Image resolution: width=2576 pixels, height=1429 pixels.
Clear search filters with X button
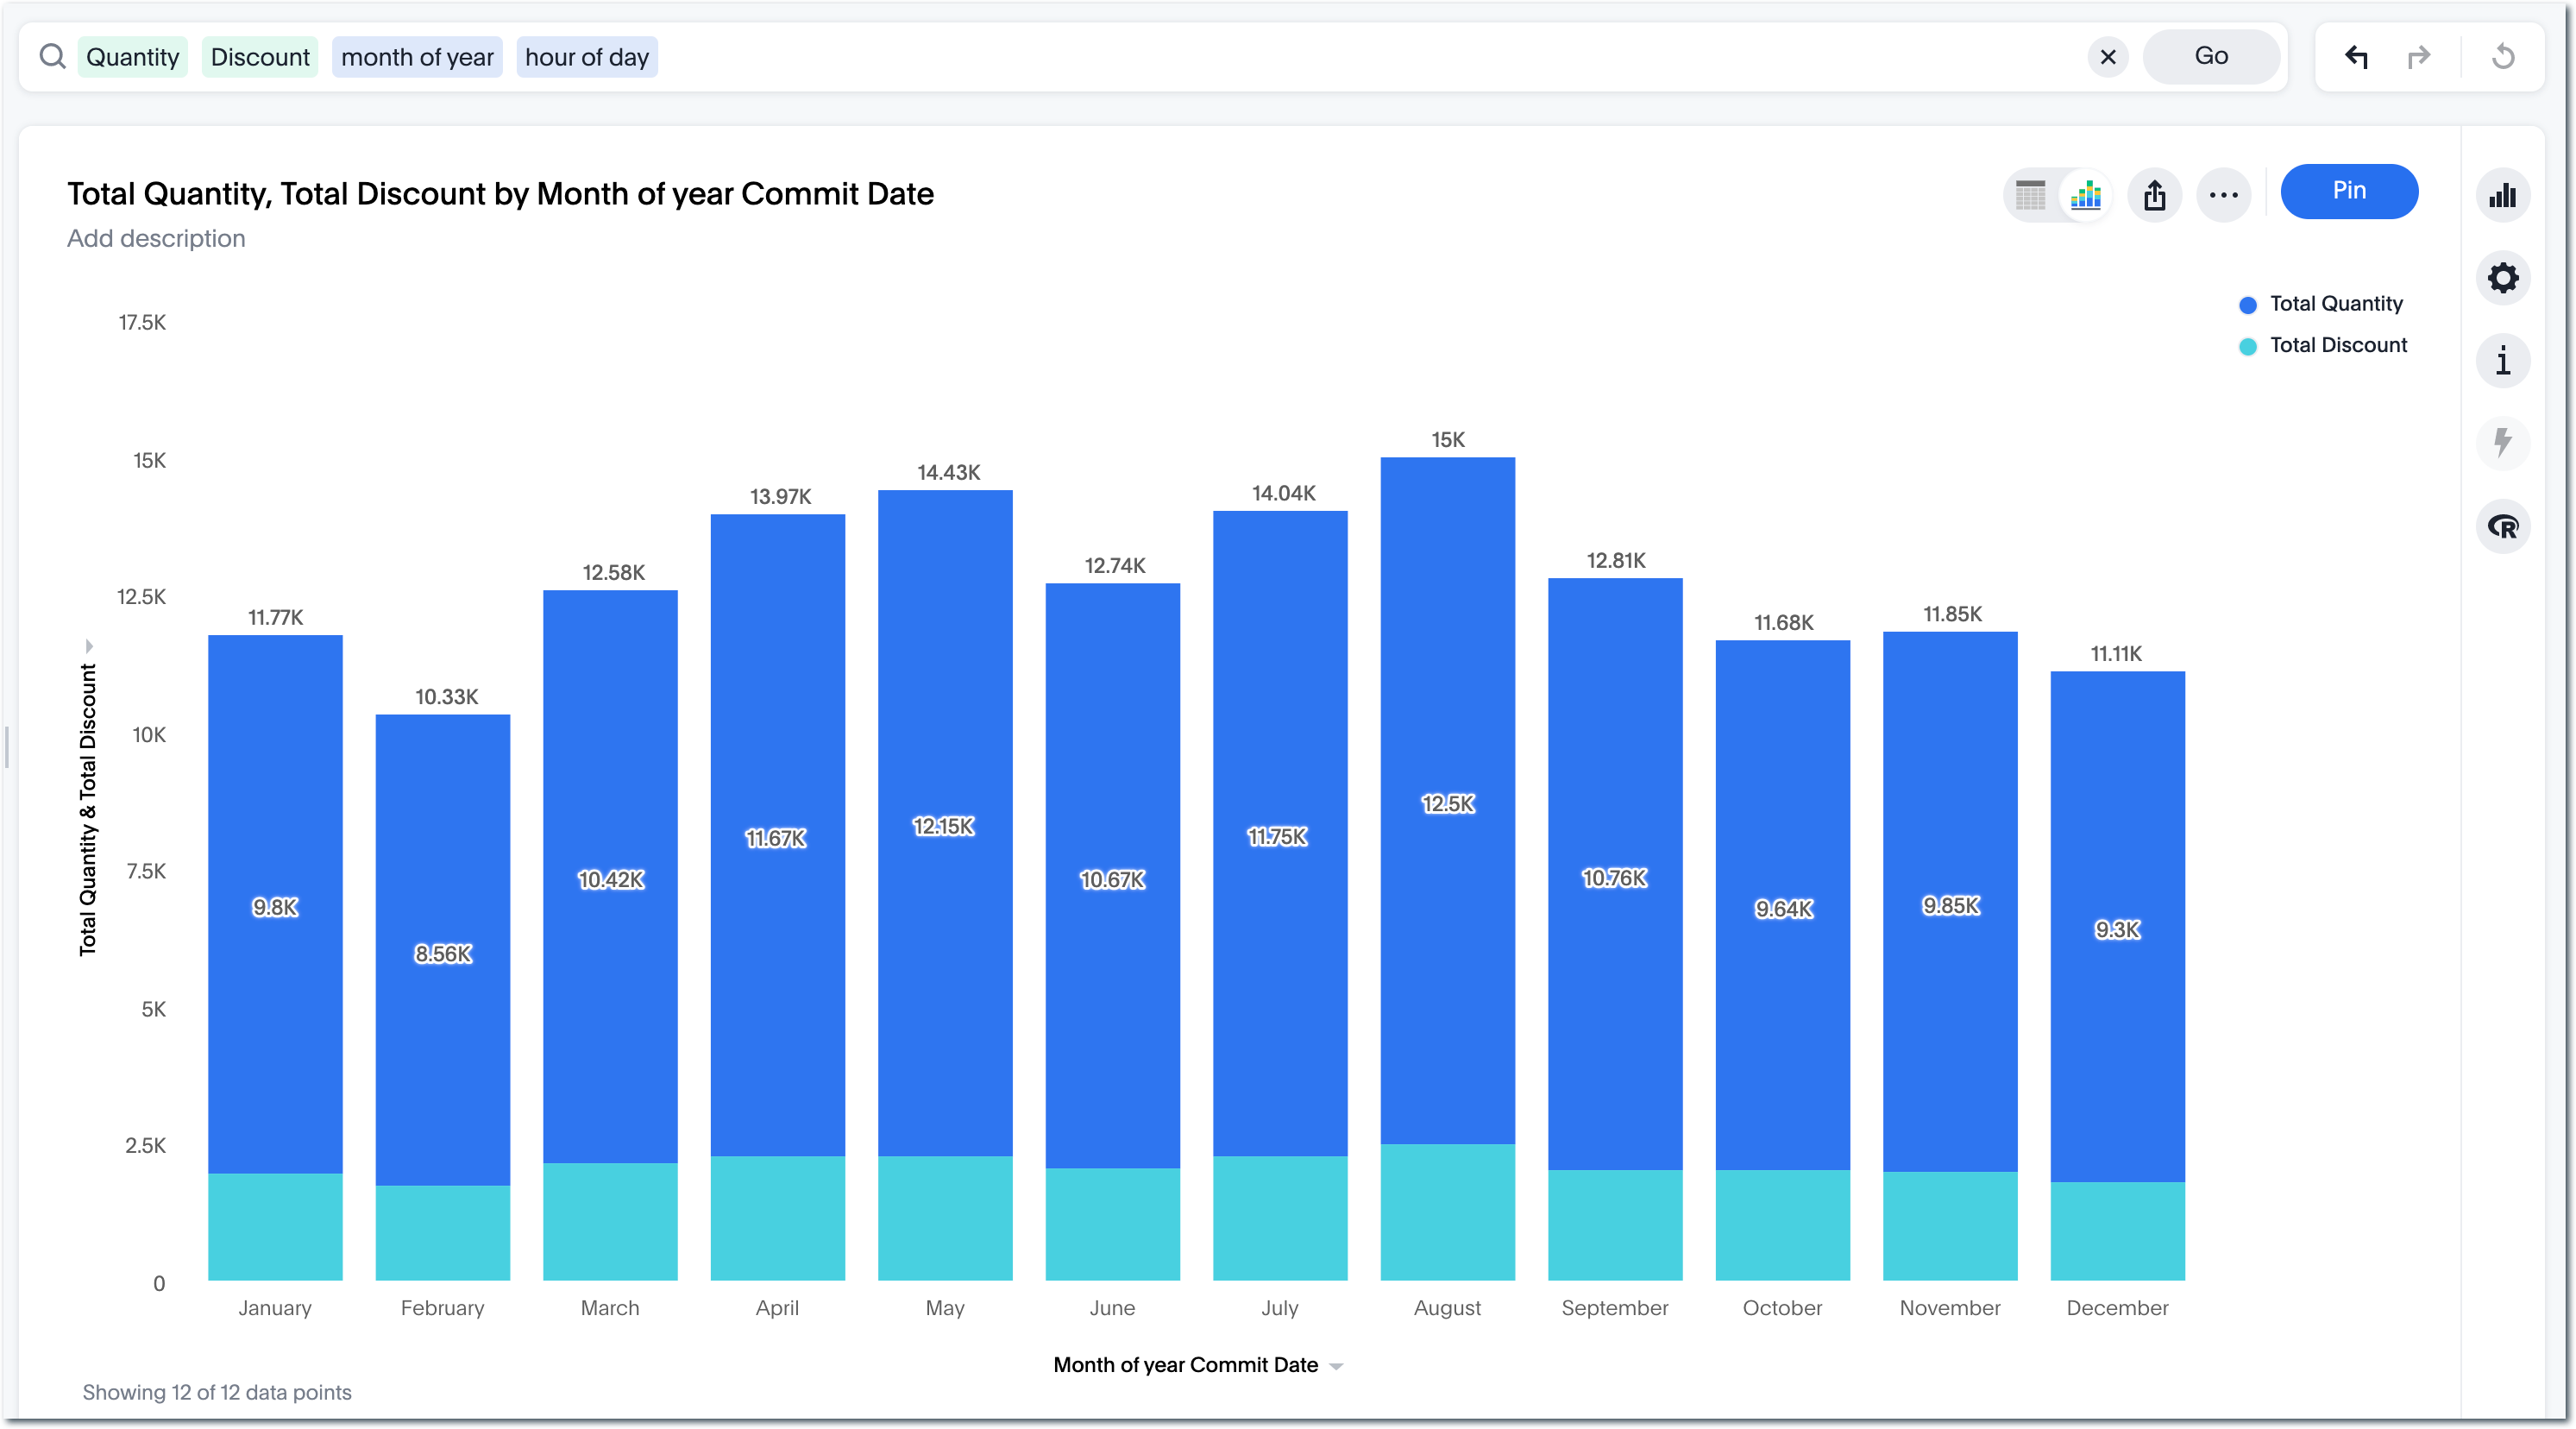2108,54
